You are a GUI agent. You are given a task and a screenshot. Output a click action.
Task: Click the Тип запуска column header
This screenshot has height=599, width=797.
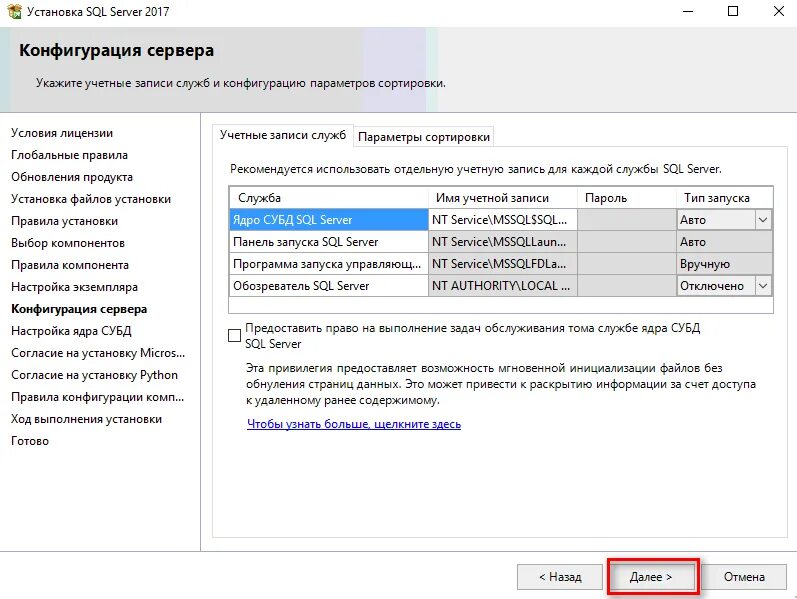click(724, 198)
